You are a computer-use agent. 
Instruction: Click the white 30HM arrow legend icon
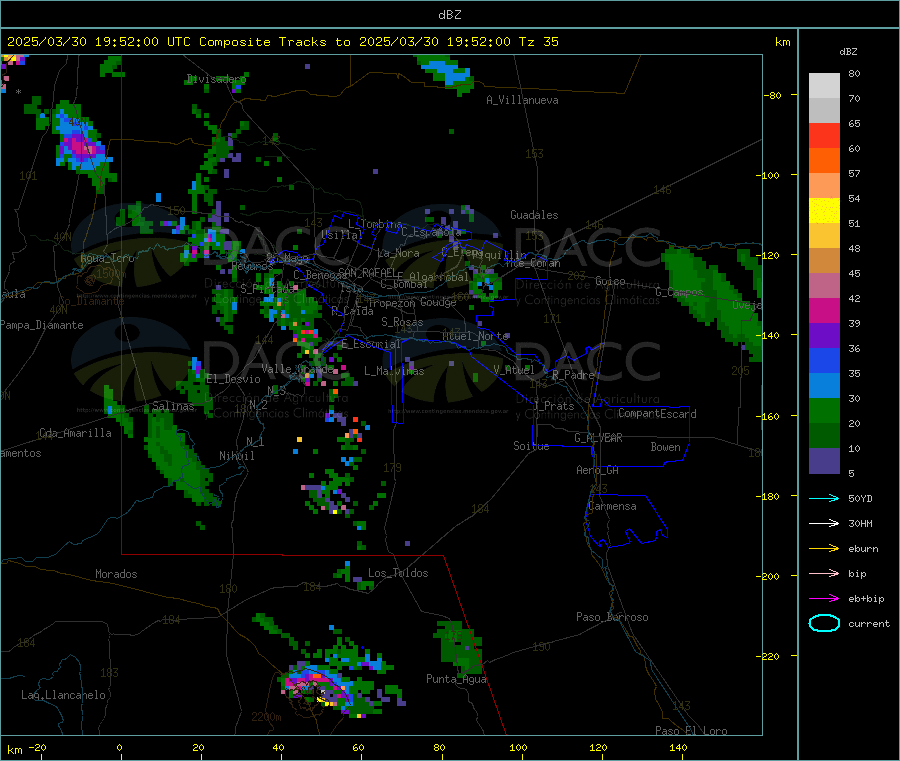tap(824, 523)
